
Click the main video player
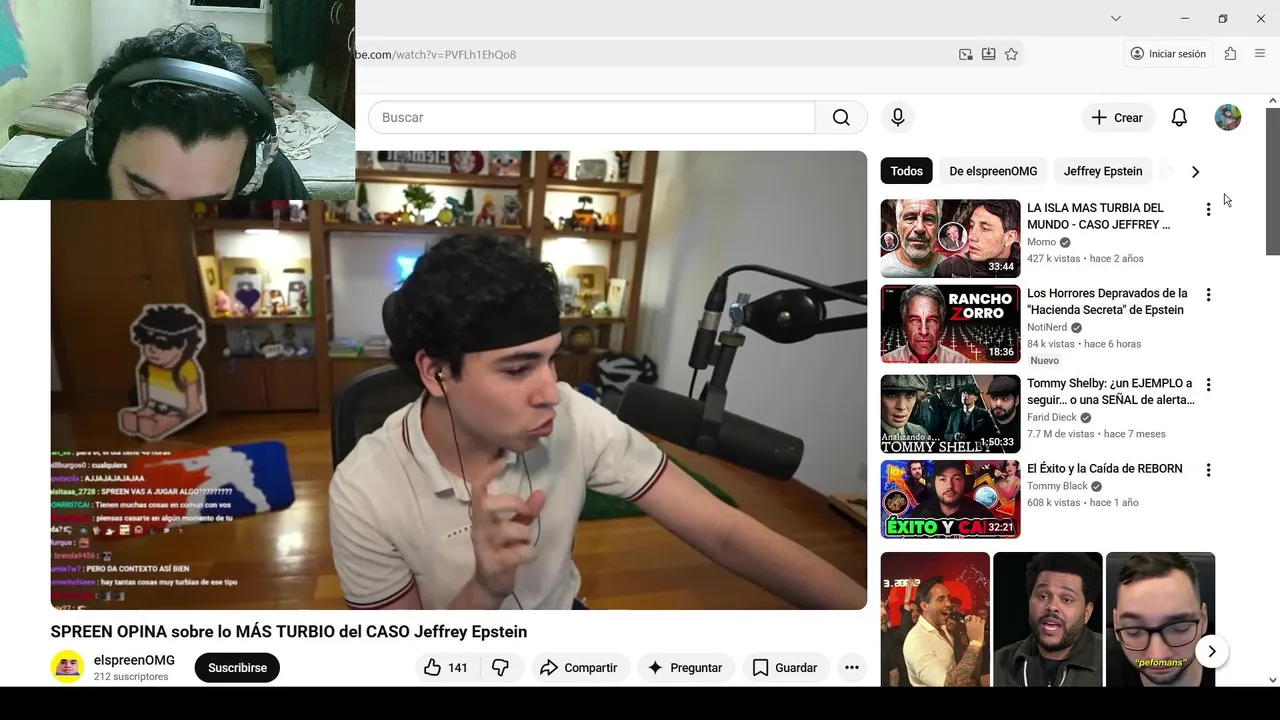[x=459, y=380]
